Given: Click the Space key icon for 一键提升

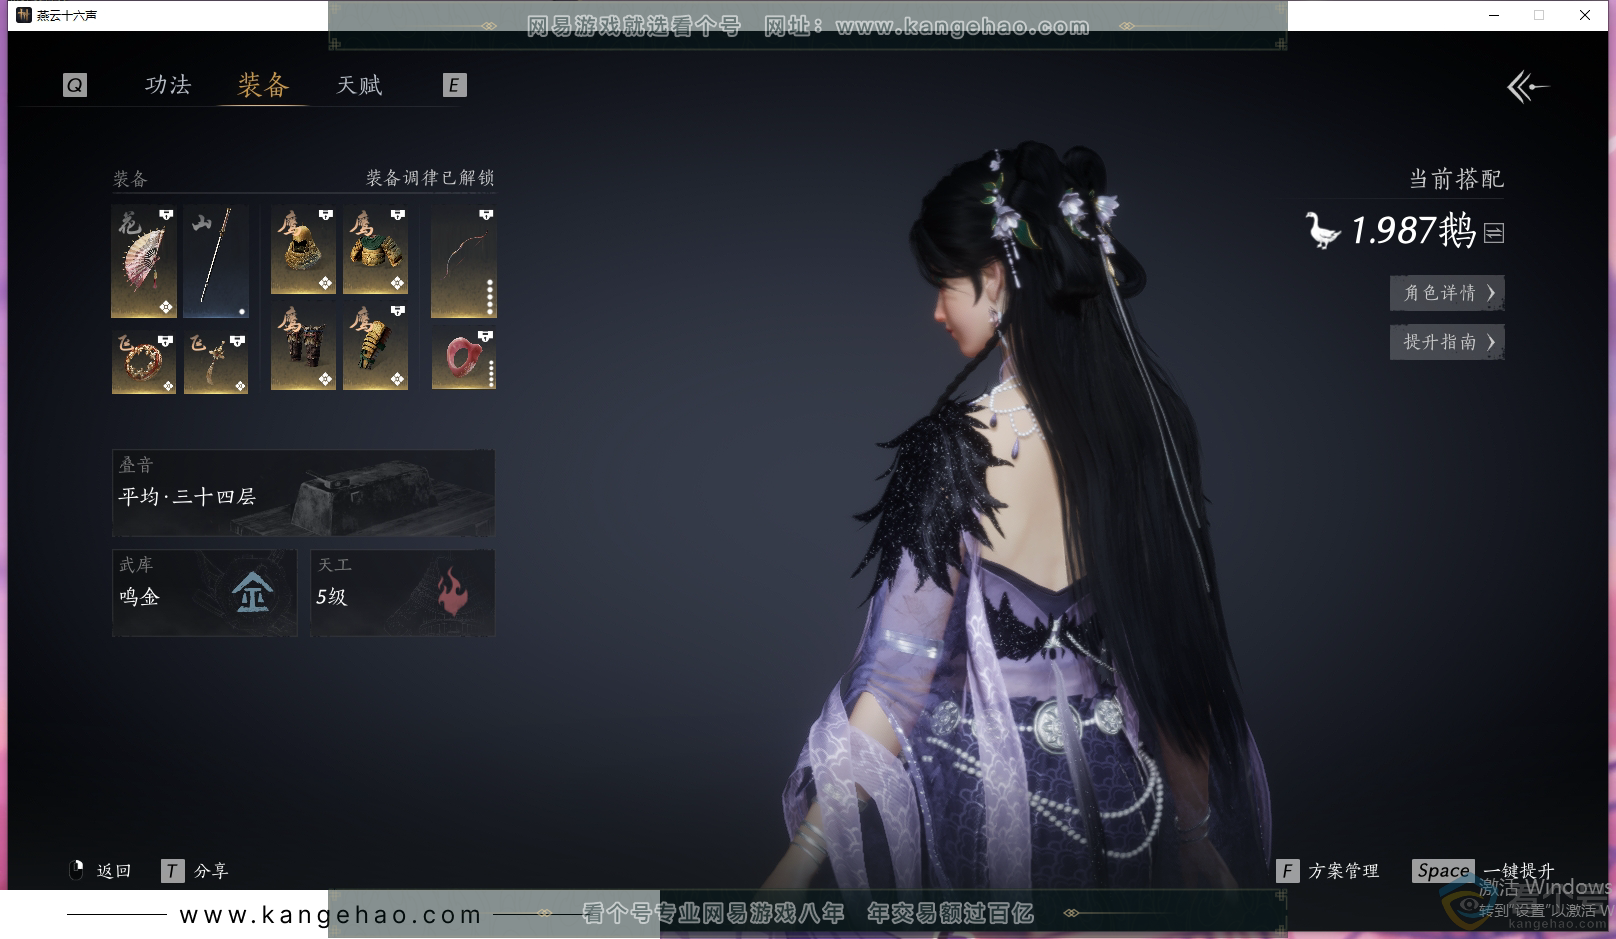Looking at the screenshot, I should point(1443,871).
